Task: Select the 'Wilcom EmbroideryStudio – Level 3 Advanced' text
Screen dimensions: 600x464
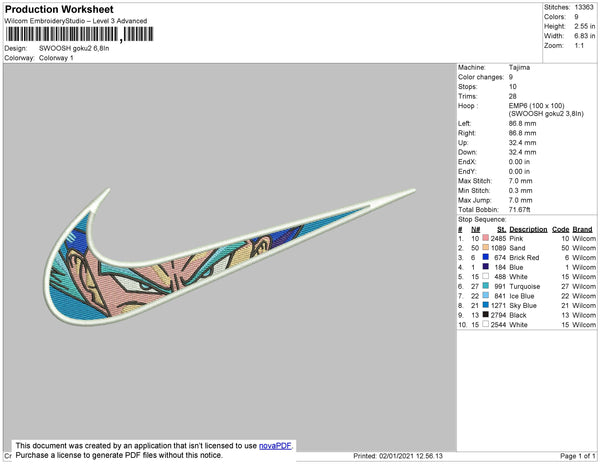Action: click(76, 21)
